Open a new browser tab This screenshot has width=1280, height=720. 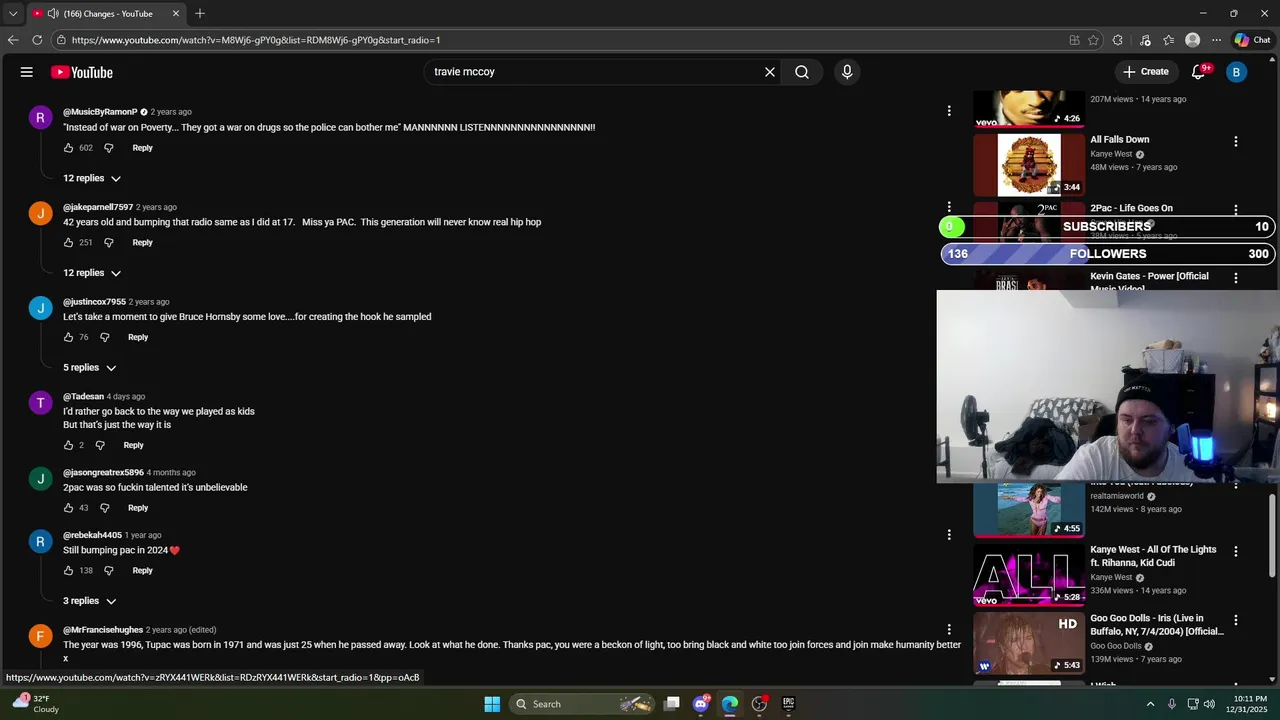click(x=200, y=13)
